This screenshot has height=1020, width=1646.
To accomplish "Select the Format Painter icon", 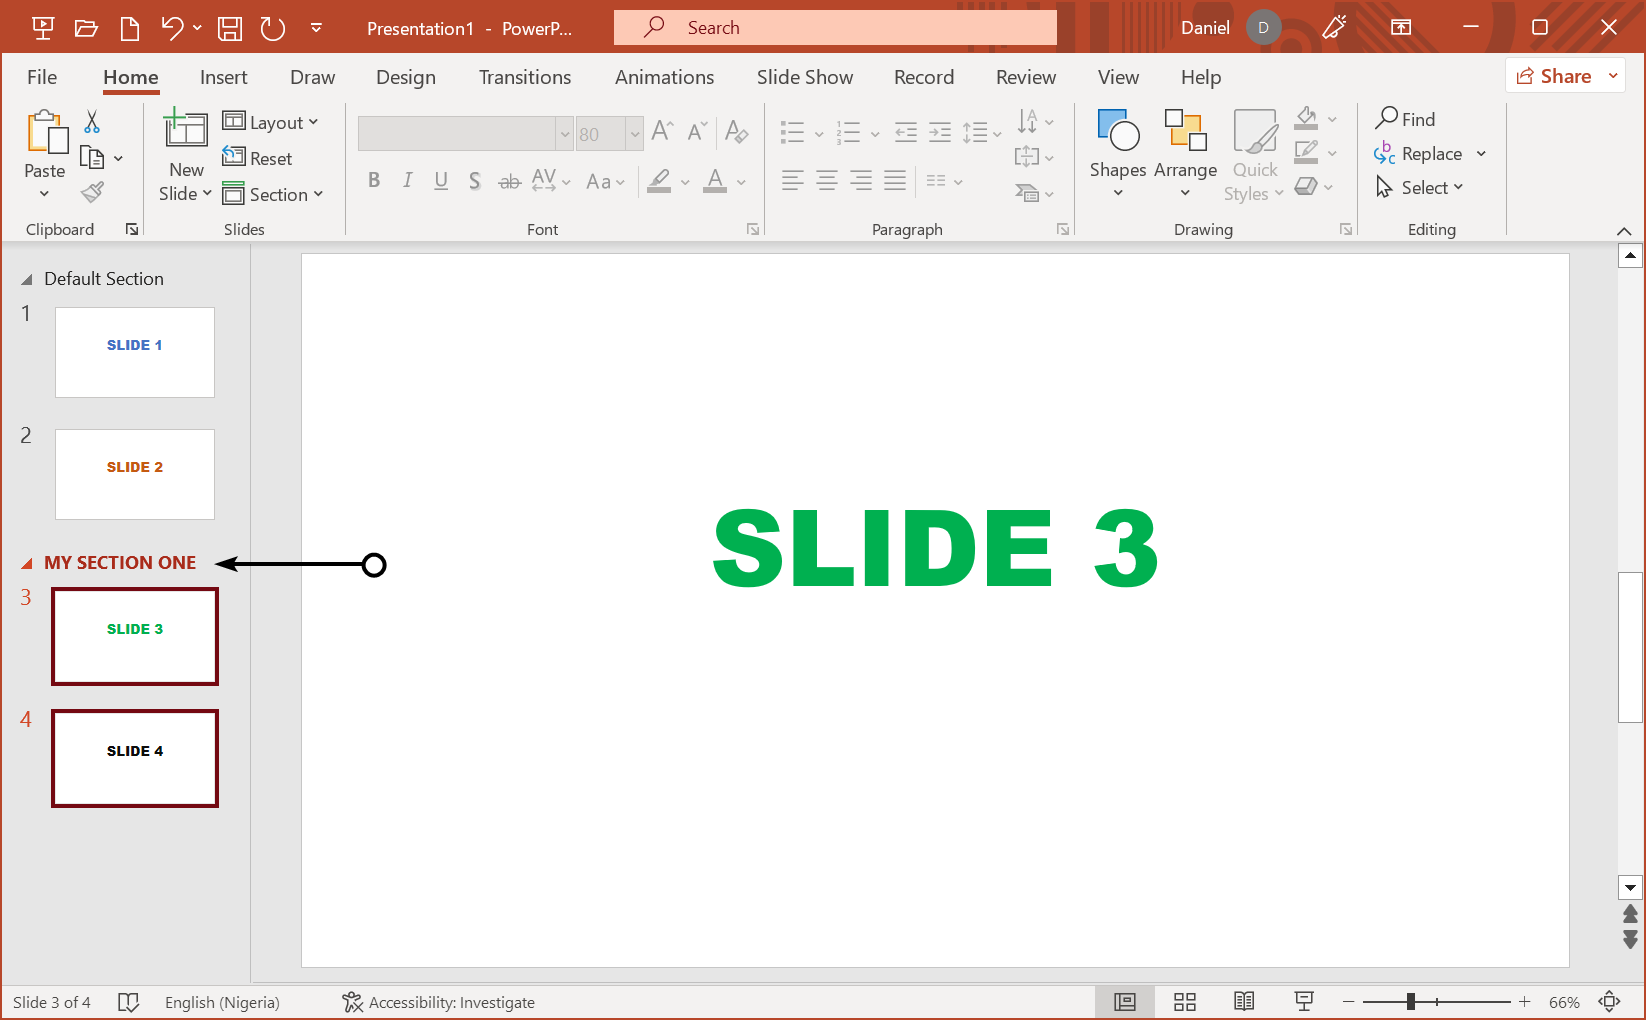I will coord(91,191).
